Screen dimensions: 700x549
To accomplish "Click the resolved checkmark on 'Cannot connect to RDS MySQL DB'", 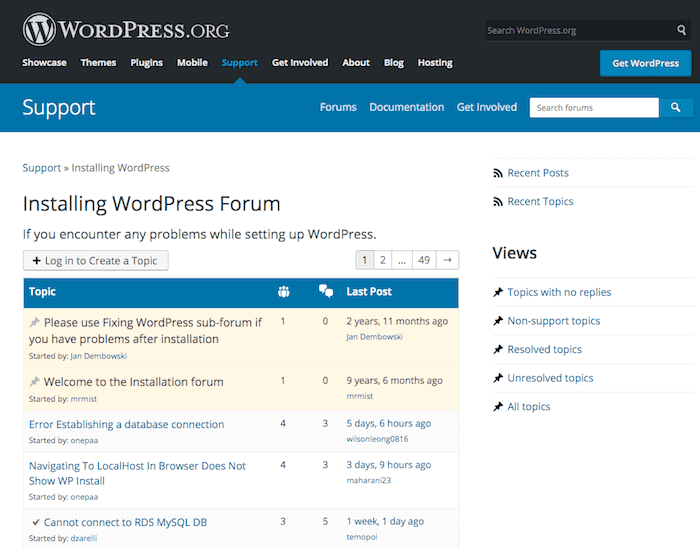I will click(36, 522).
